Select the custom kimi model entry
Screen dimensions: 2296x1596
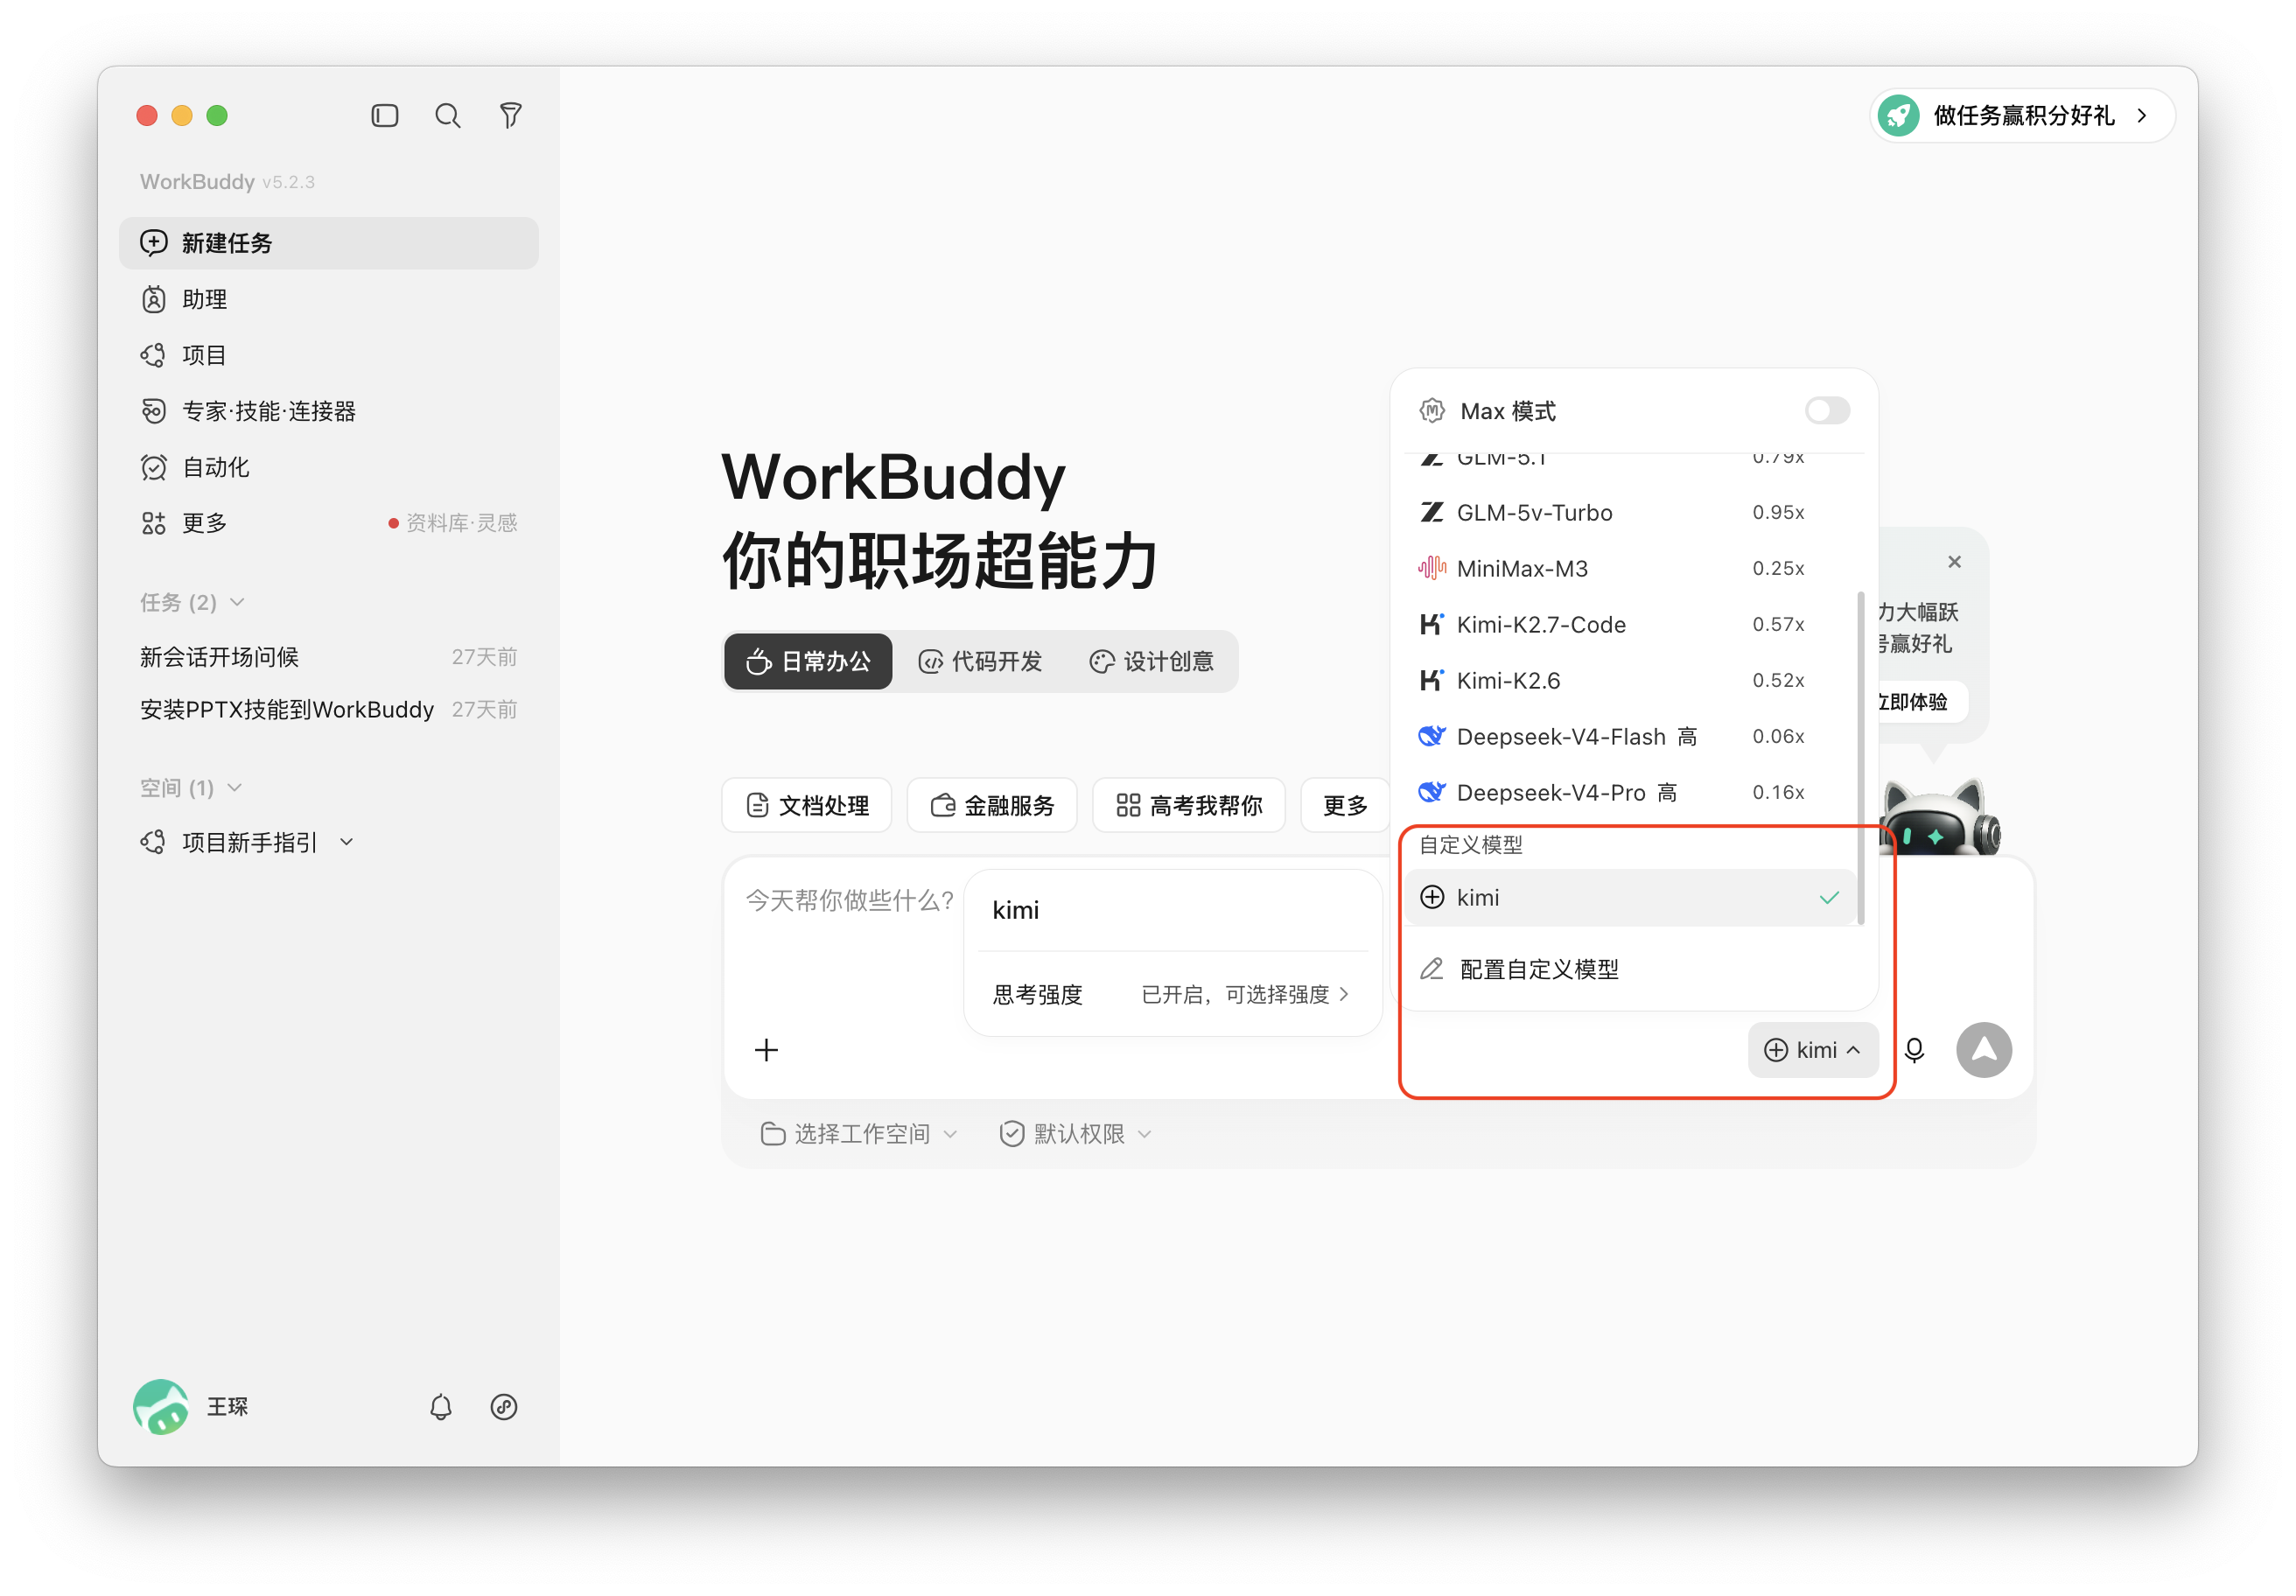click(1632, 898)
